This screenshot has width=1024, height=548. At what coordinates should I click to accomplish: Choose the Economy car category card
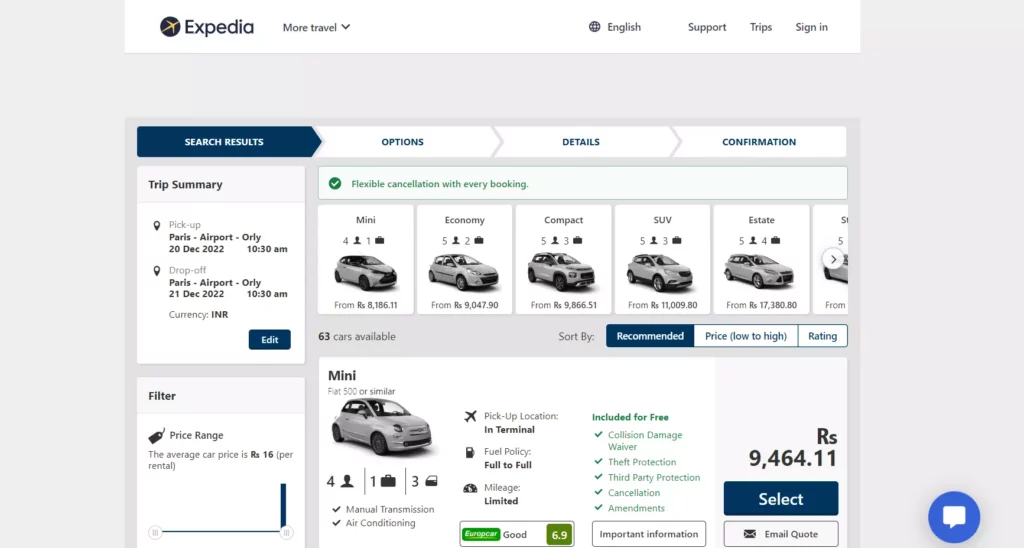[464, 259]
